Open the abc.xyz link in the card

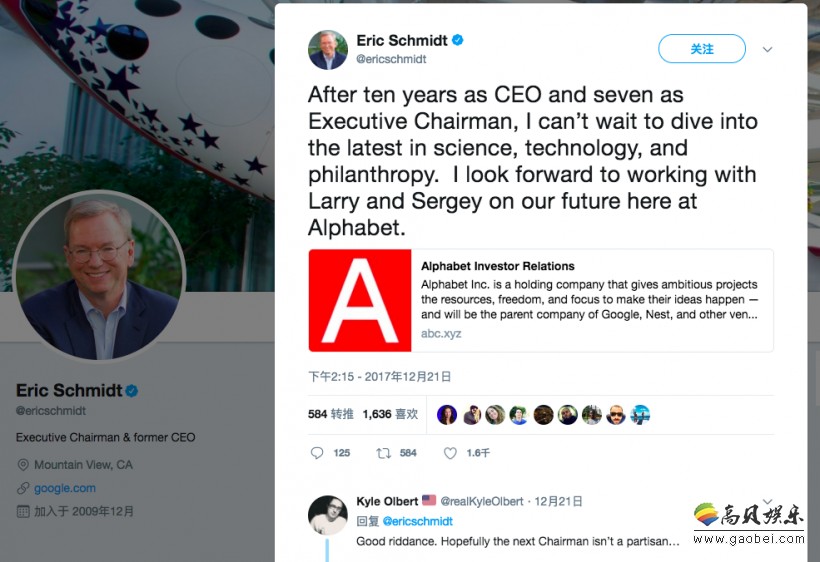tap(441, 334)
